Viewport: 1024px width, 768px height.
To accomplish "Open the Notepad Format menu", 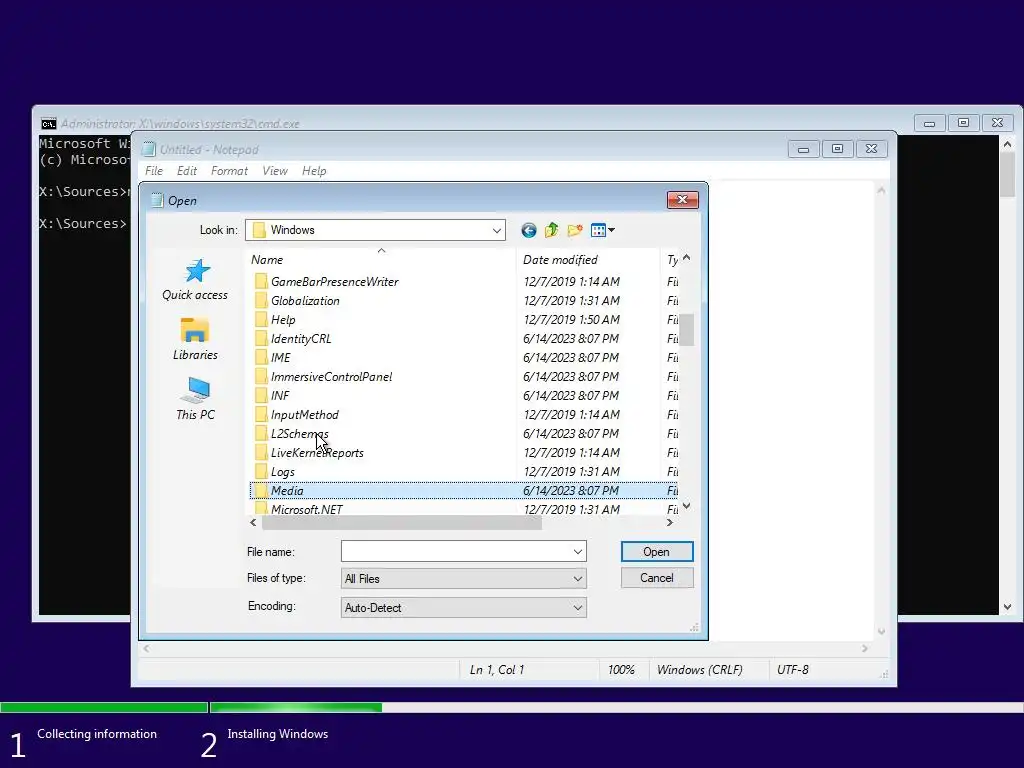I will click(229, 170).
